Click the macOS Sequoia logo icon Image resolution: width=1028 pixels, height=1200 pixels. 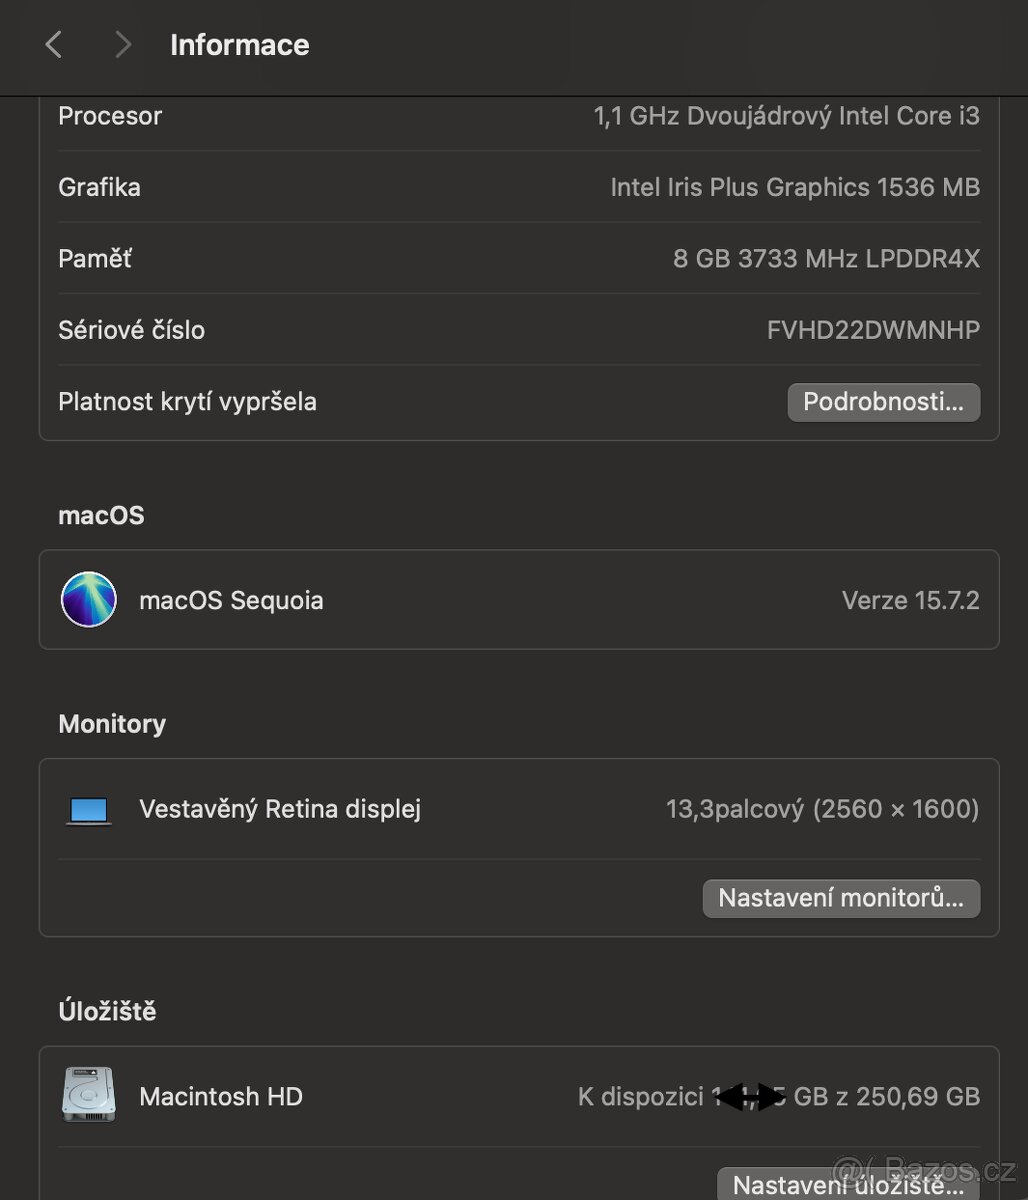tap(88, 600)
